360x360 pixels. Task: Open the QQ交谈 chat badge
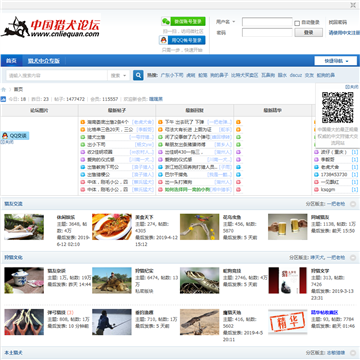click(15, 136)
